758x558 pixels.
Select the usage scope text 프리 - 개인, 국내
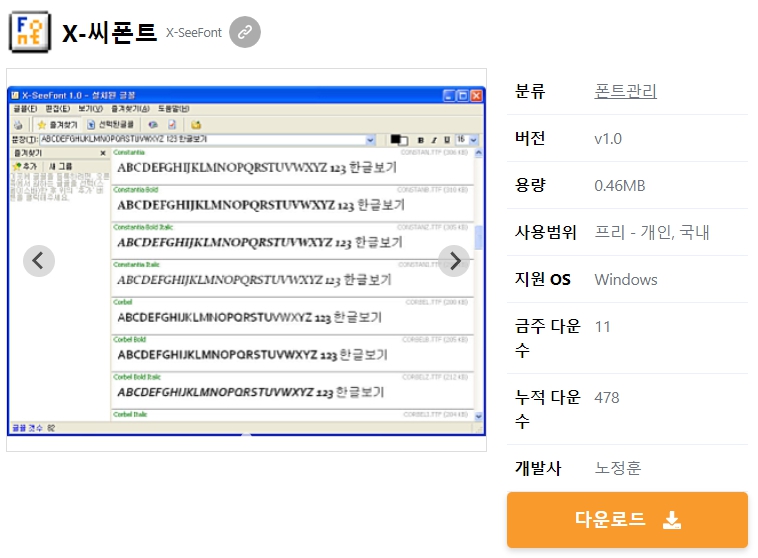tap(652, 233)
